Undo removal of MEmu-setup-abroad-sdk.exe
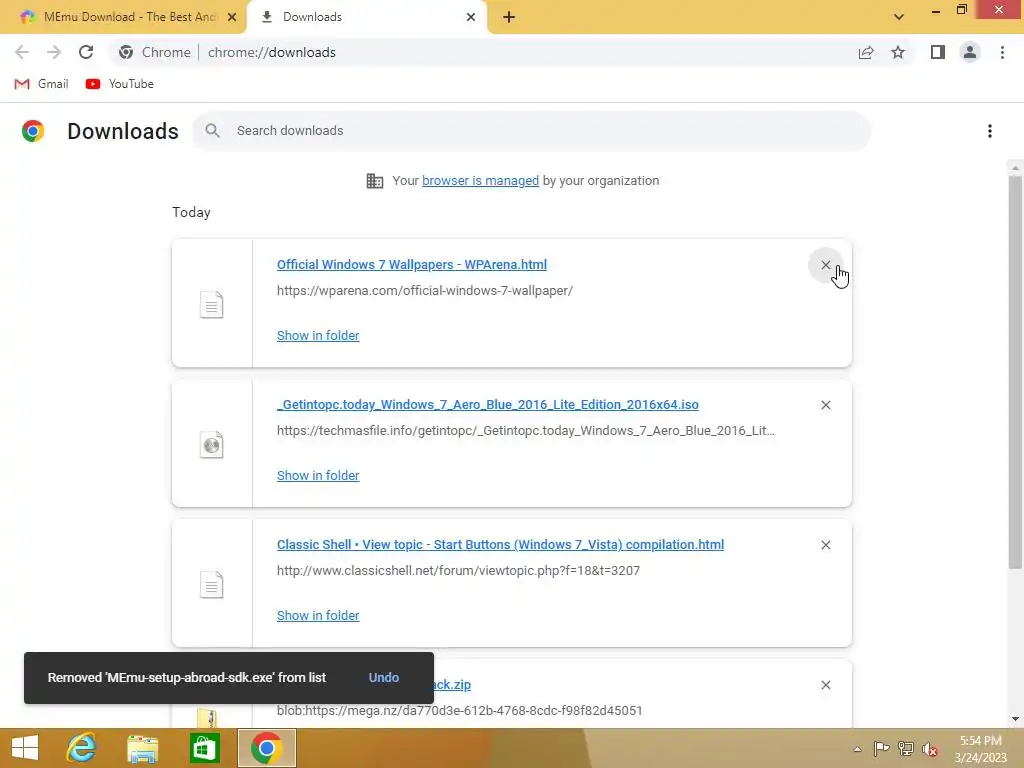 [x=383, y=677]
